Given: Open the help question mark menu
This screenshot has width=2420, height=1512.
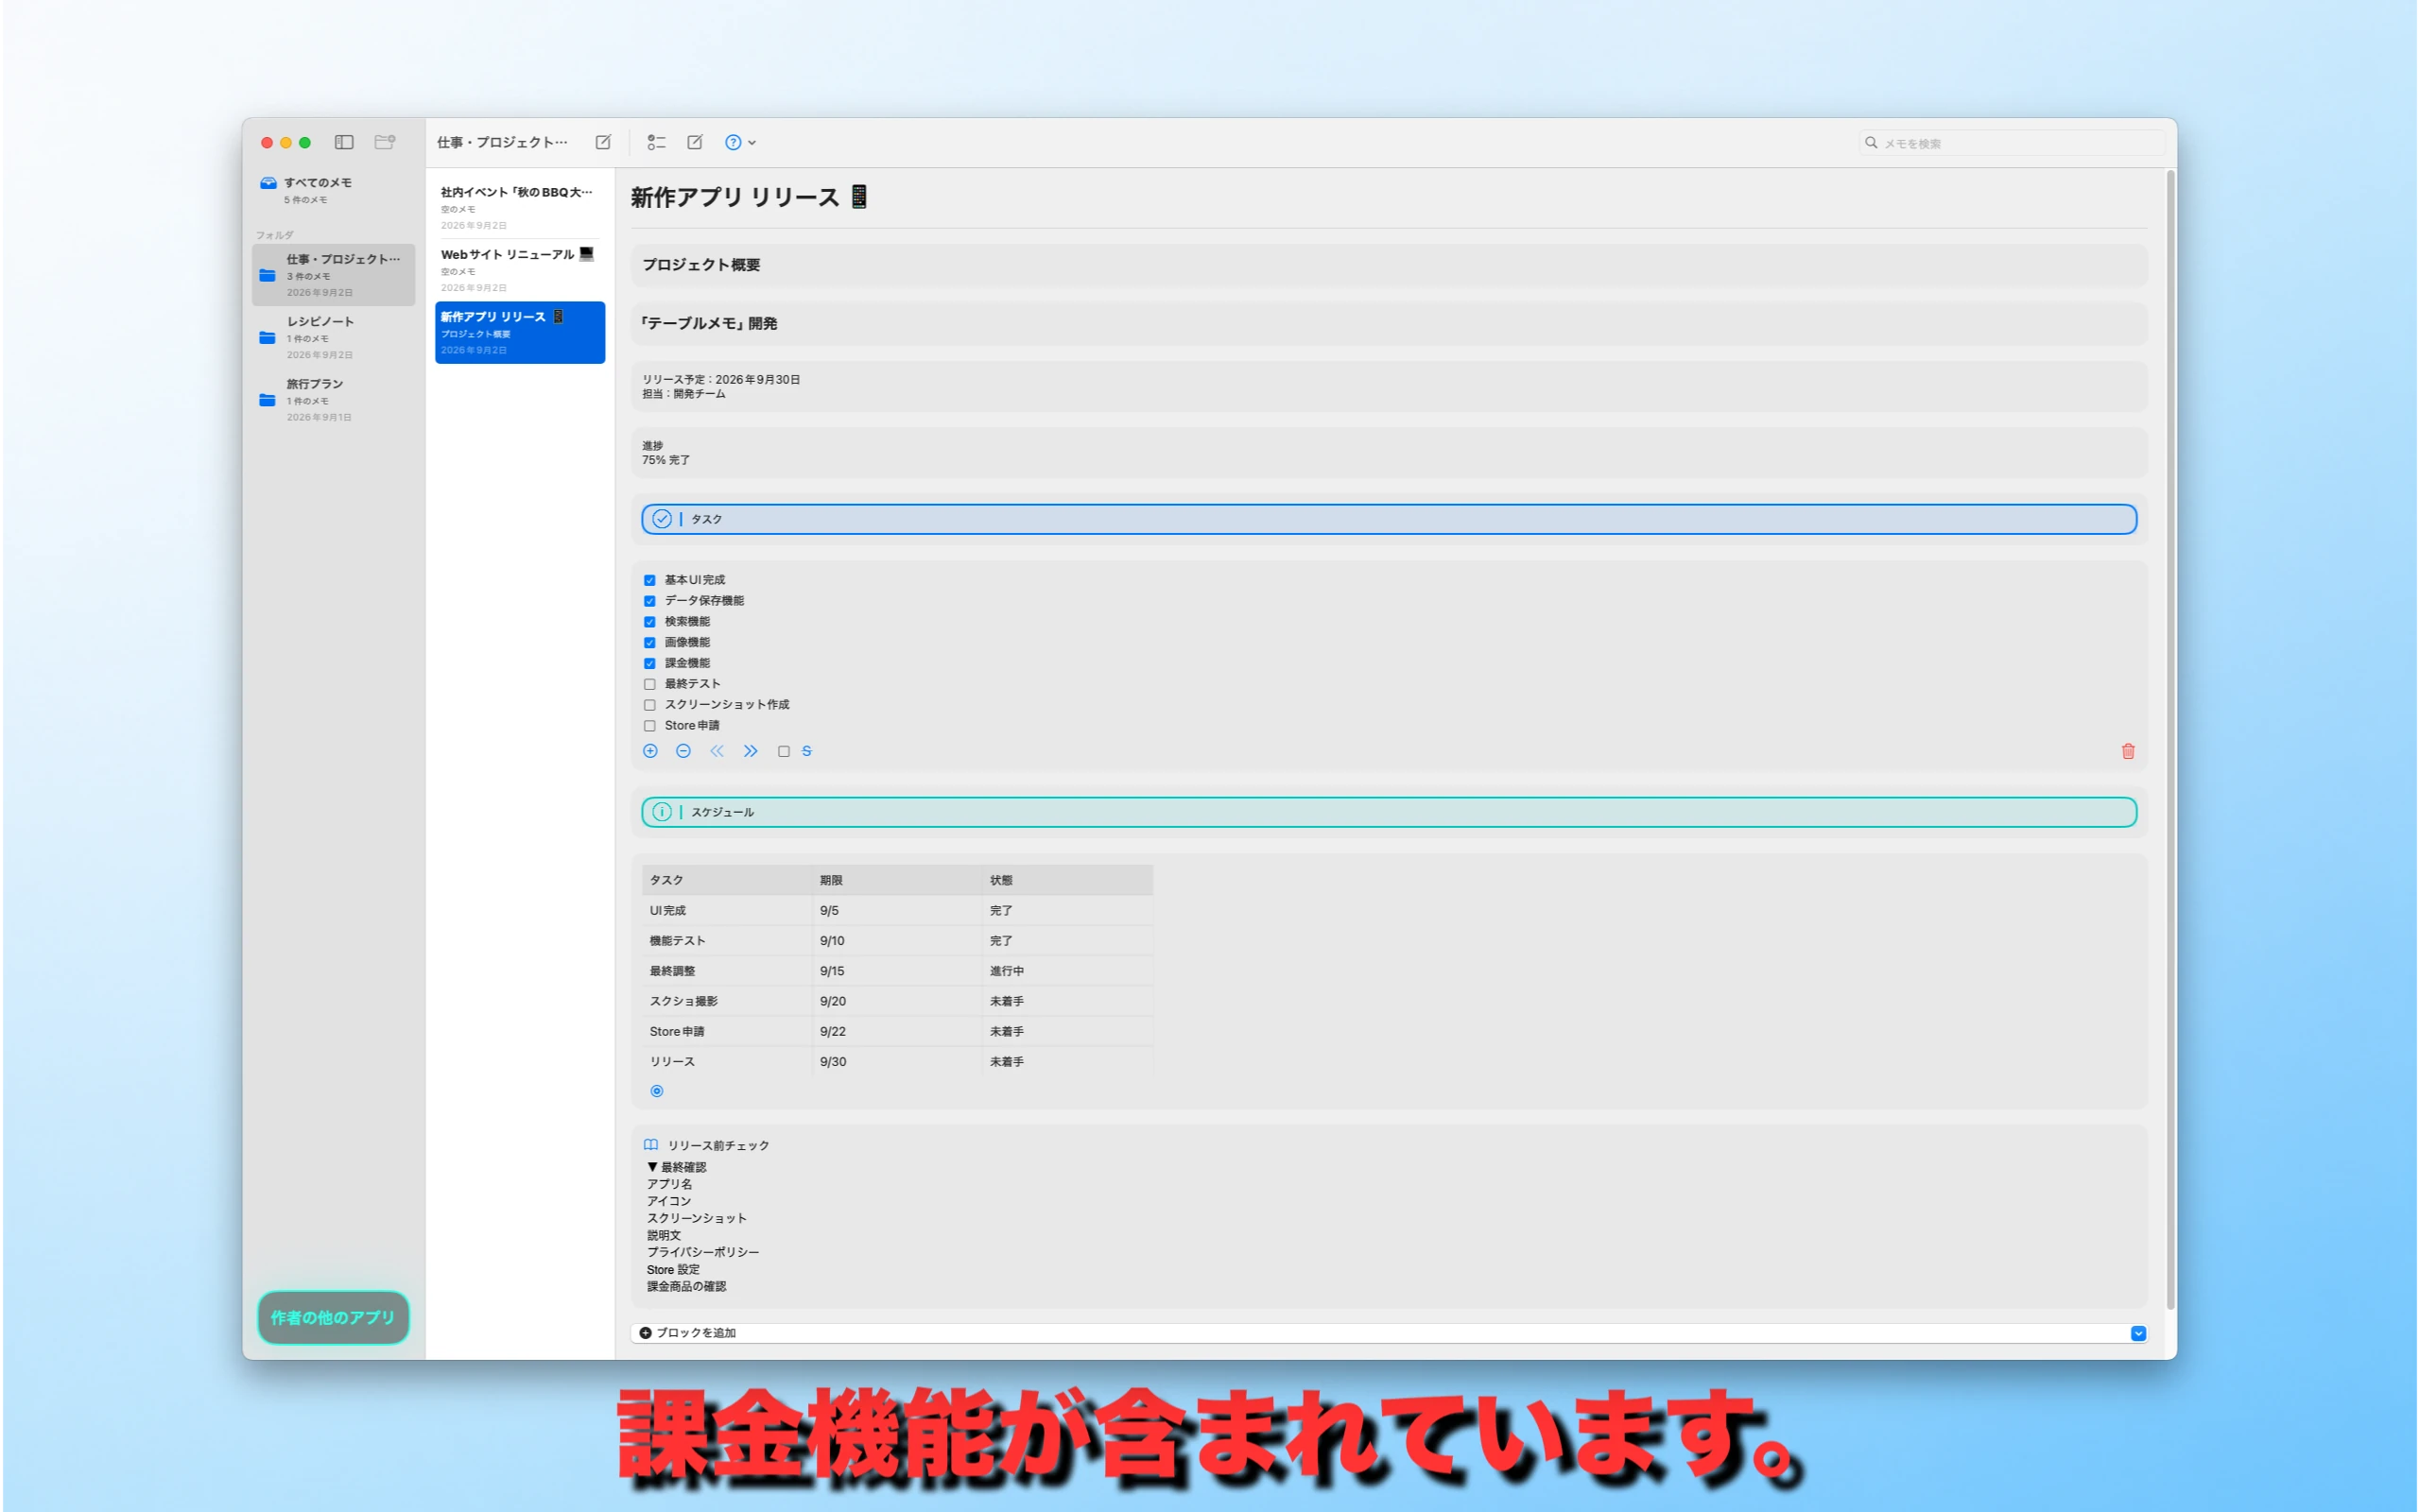Looking at the screenshot, I should click(740, 142).
